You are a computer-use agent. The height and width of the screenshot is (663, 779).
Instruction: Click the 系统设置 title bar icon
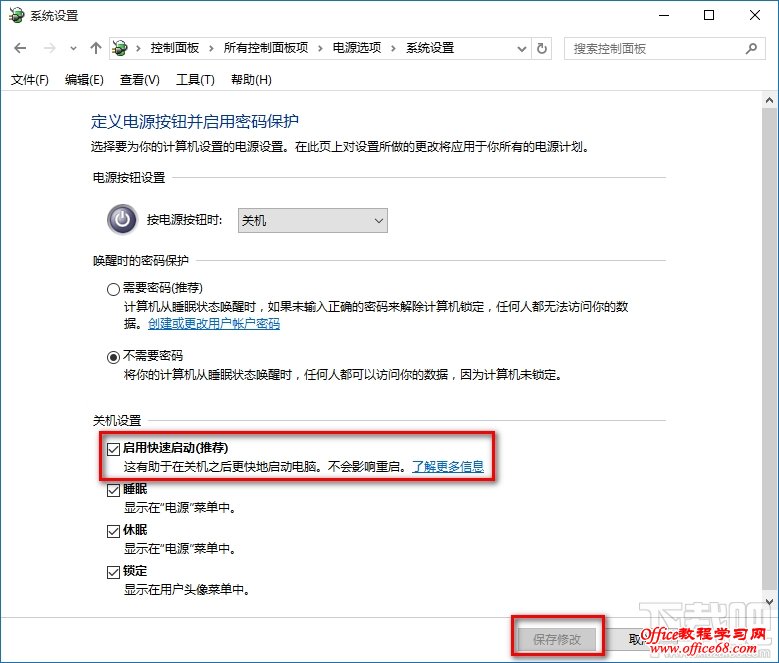[16, 15]
